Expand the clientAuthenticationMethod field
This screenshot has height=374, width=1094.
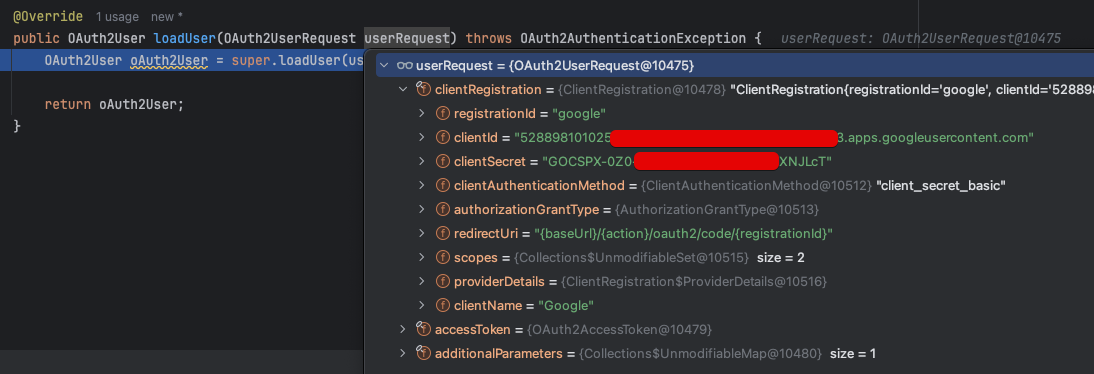(421, 186)
